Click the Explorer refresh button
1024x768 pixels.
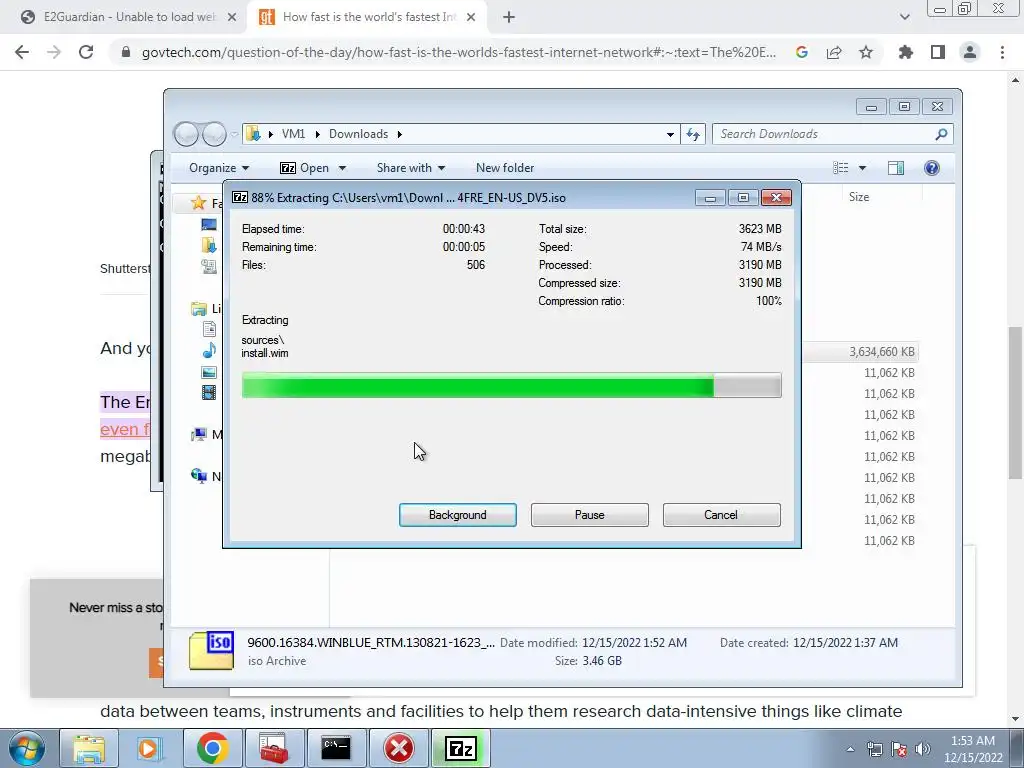coord(692,134)
